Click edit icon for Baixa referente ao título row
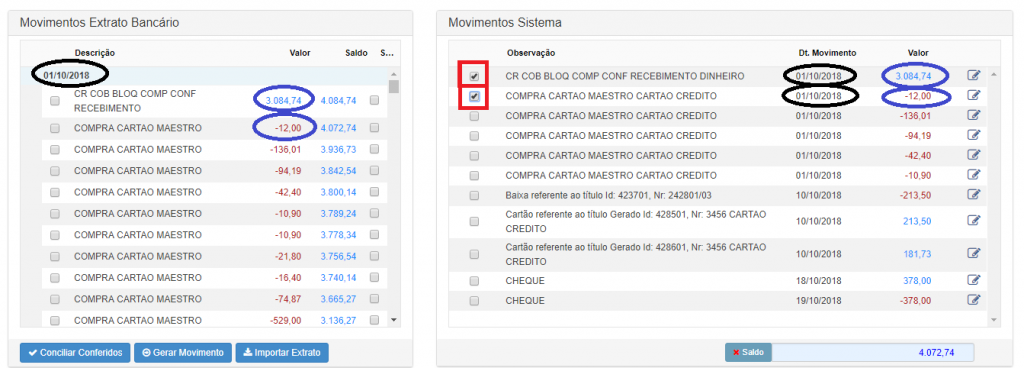The height and width of the screenshot is (368, 1024). pyautogui.click(x=974, y=194)
